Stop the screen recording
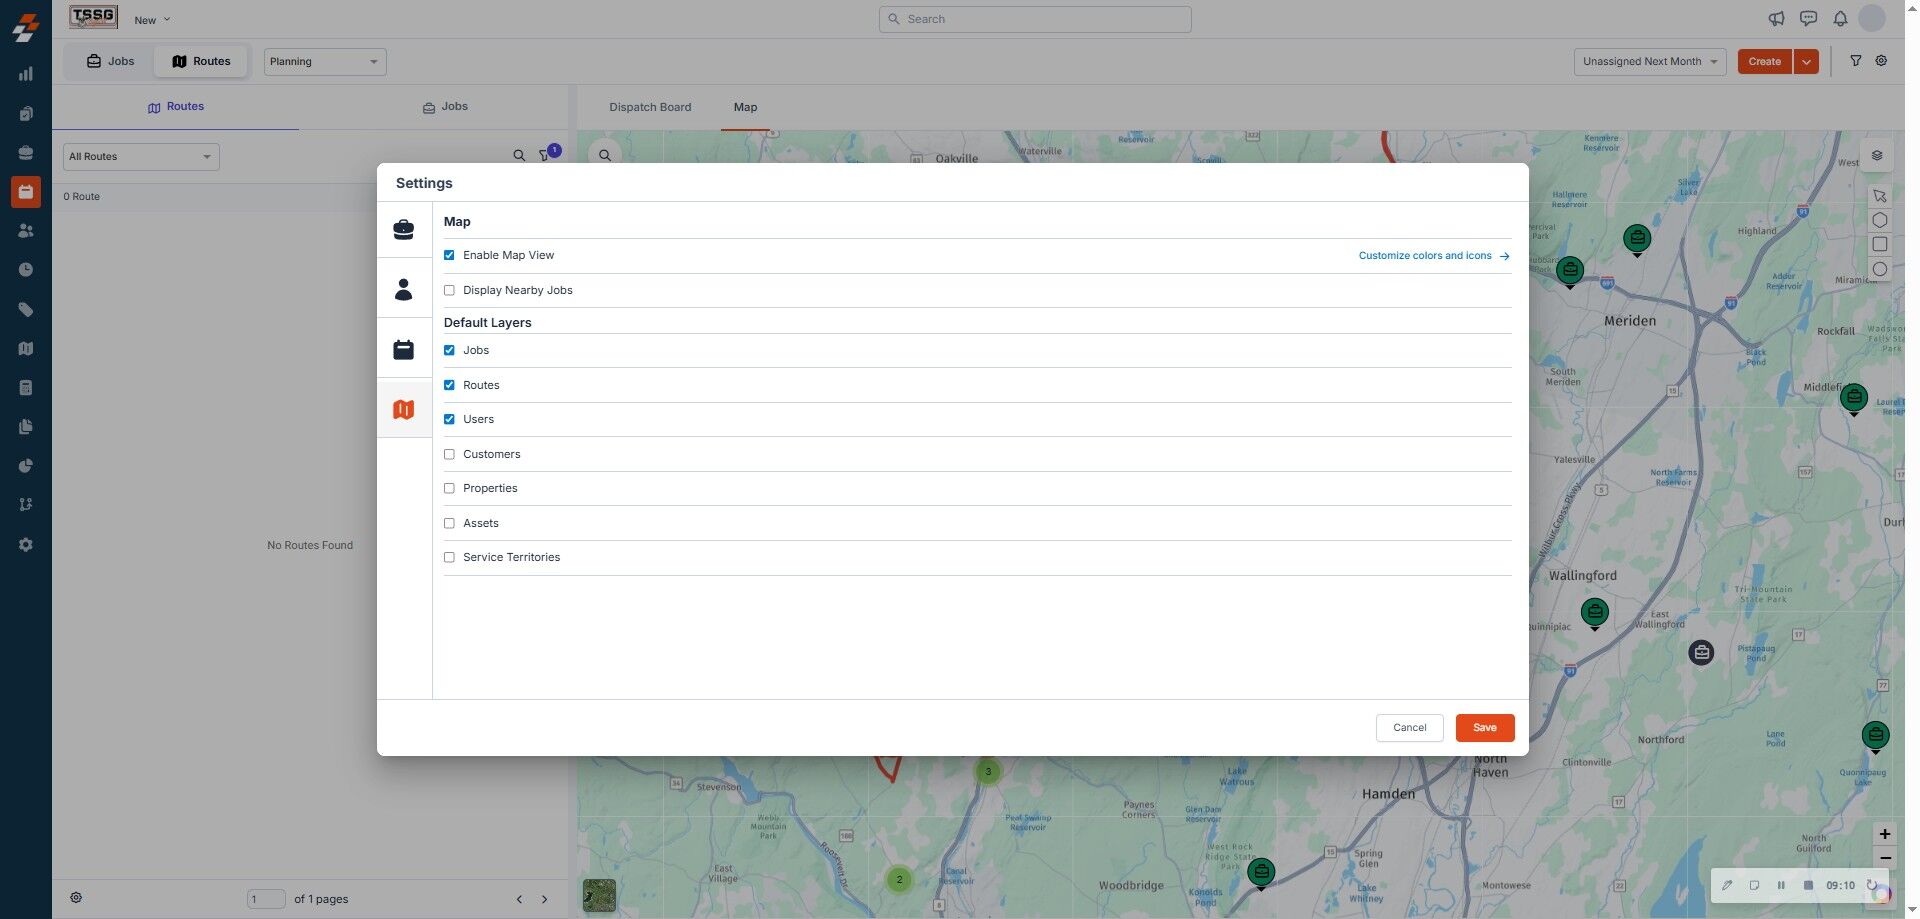 1808,885
